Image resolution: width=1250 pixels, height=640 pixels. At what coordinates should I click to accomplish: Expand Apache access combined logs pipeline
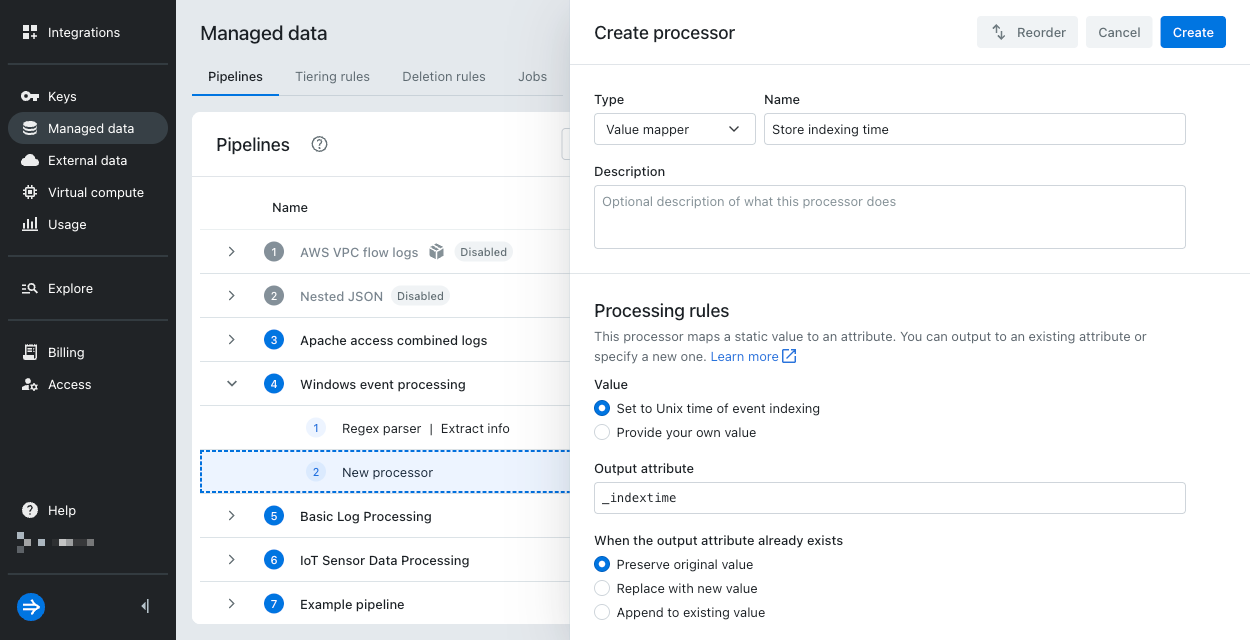(x=232, y=340)
